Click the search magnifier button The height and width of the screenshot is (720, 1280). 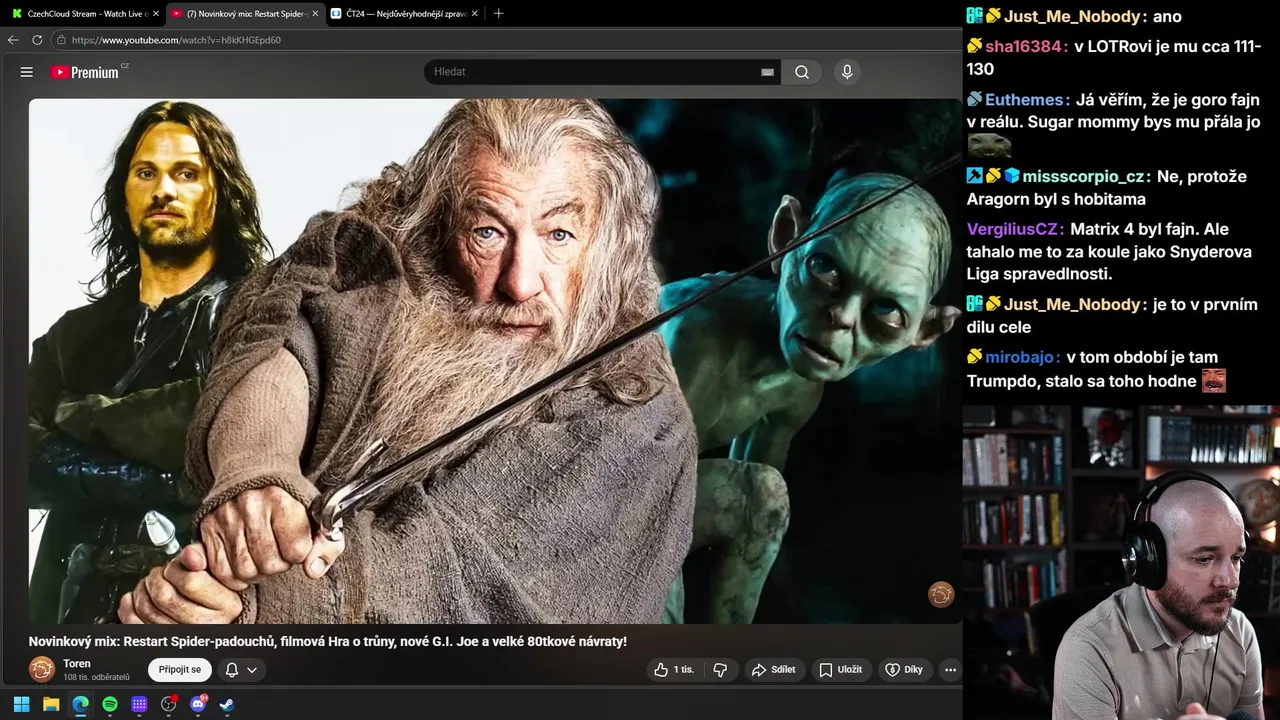[802, 72]
